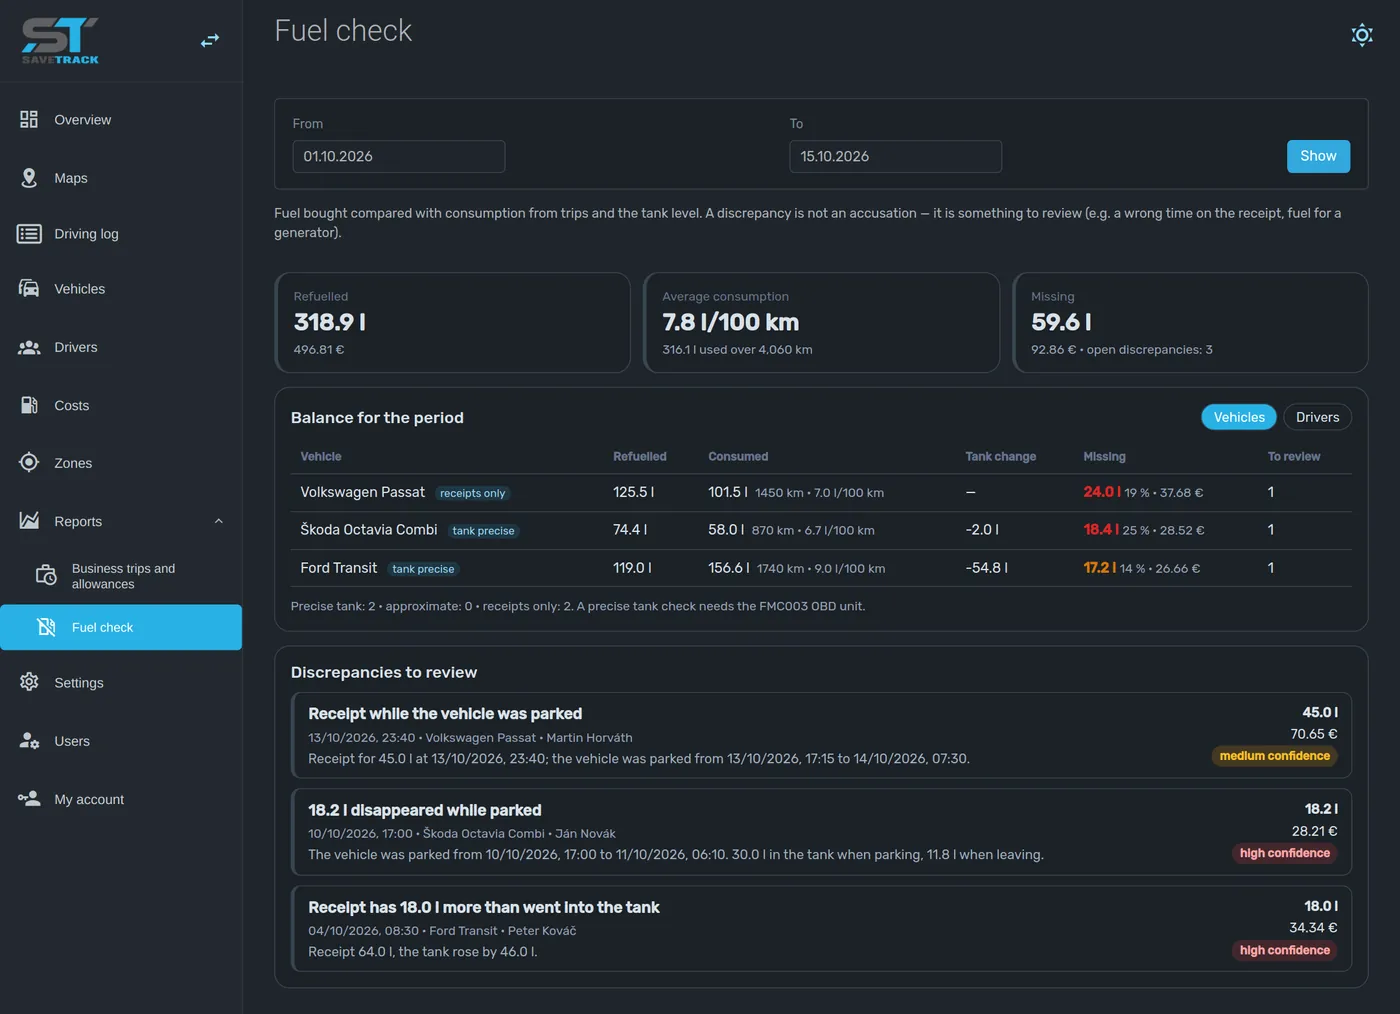The image size is (1400, 1014).
Task: Click the Average consumption summary card
Action: coord(822,323)
